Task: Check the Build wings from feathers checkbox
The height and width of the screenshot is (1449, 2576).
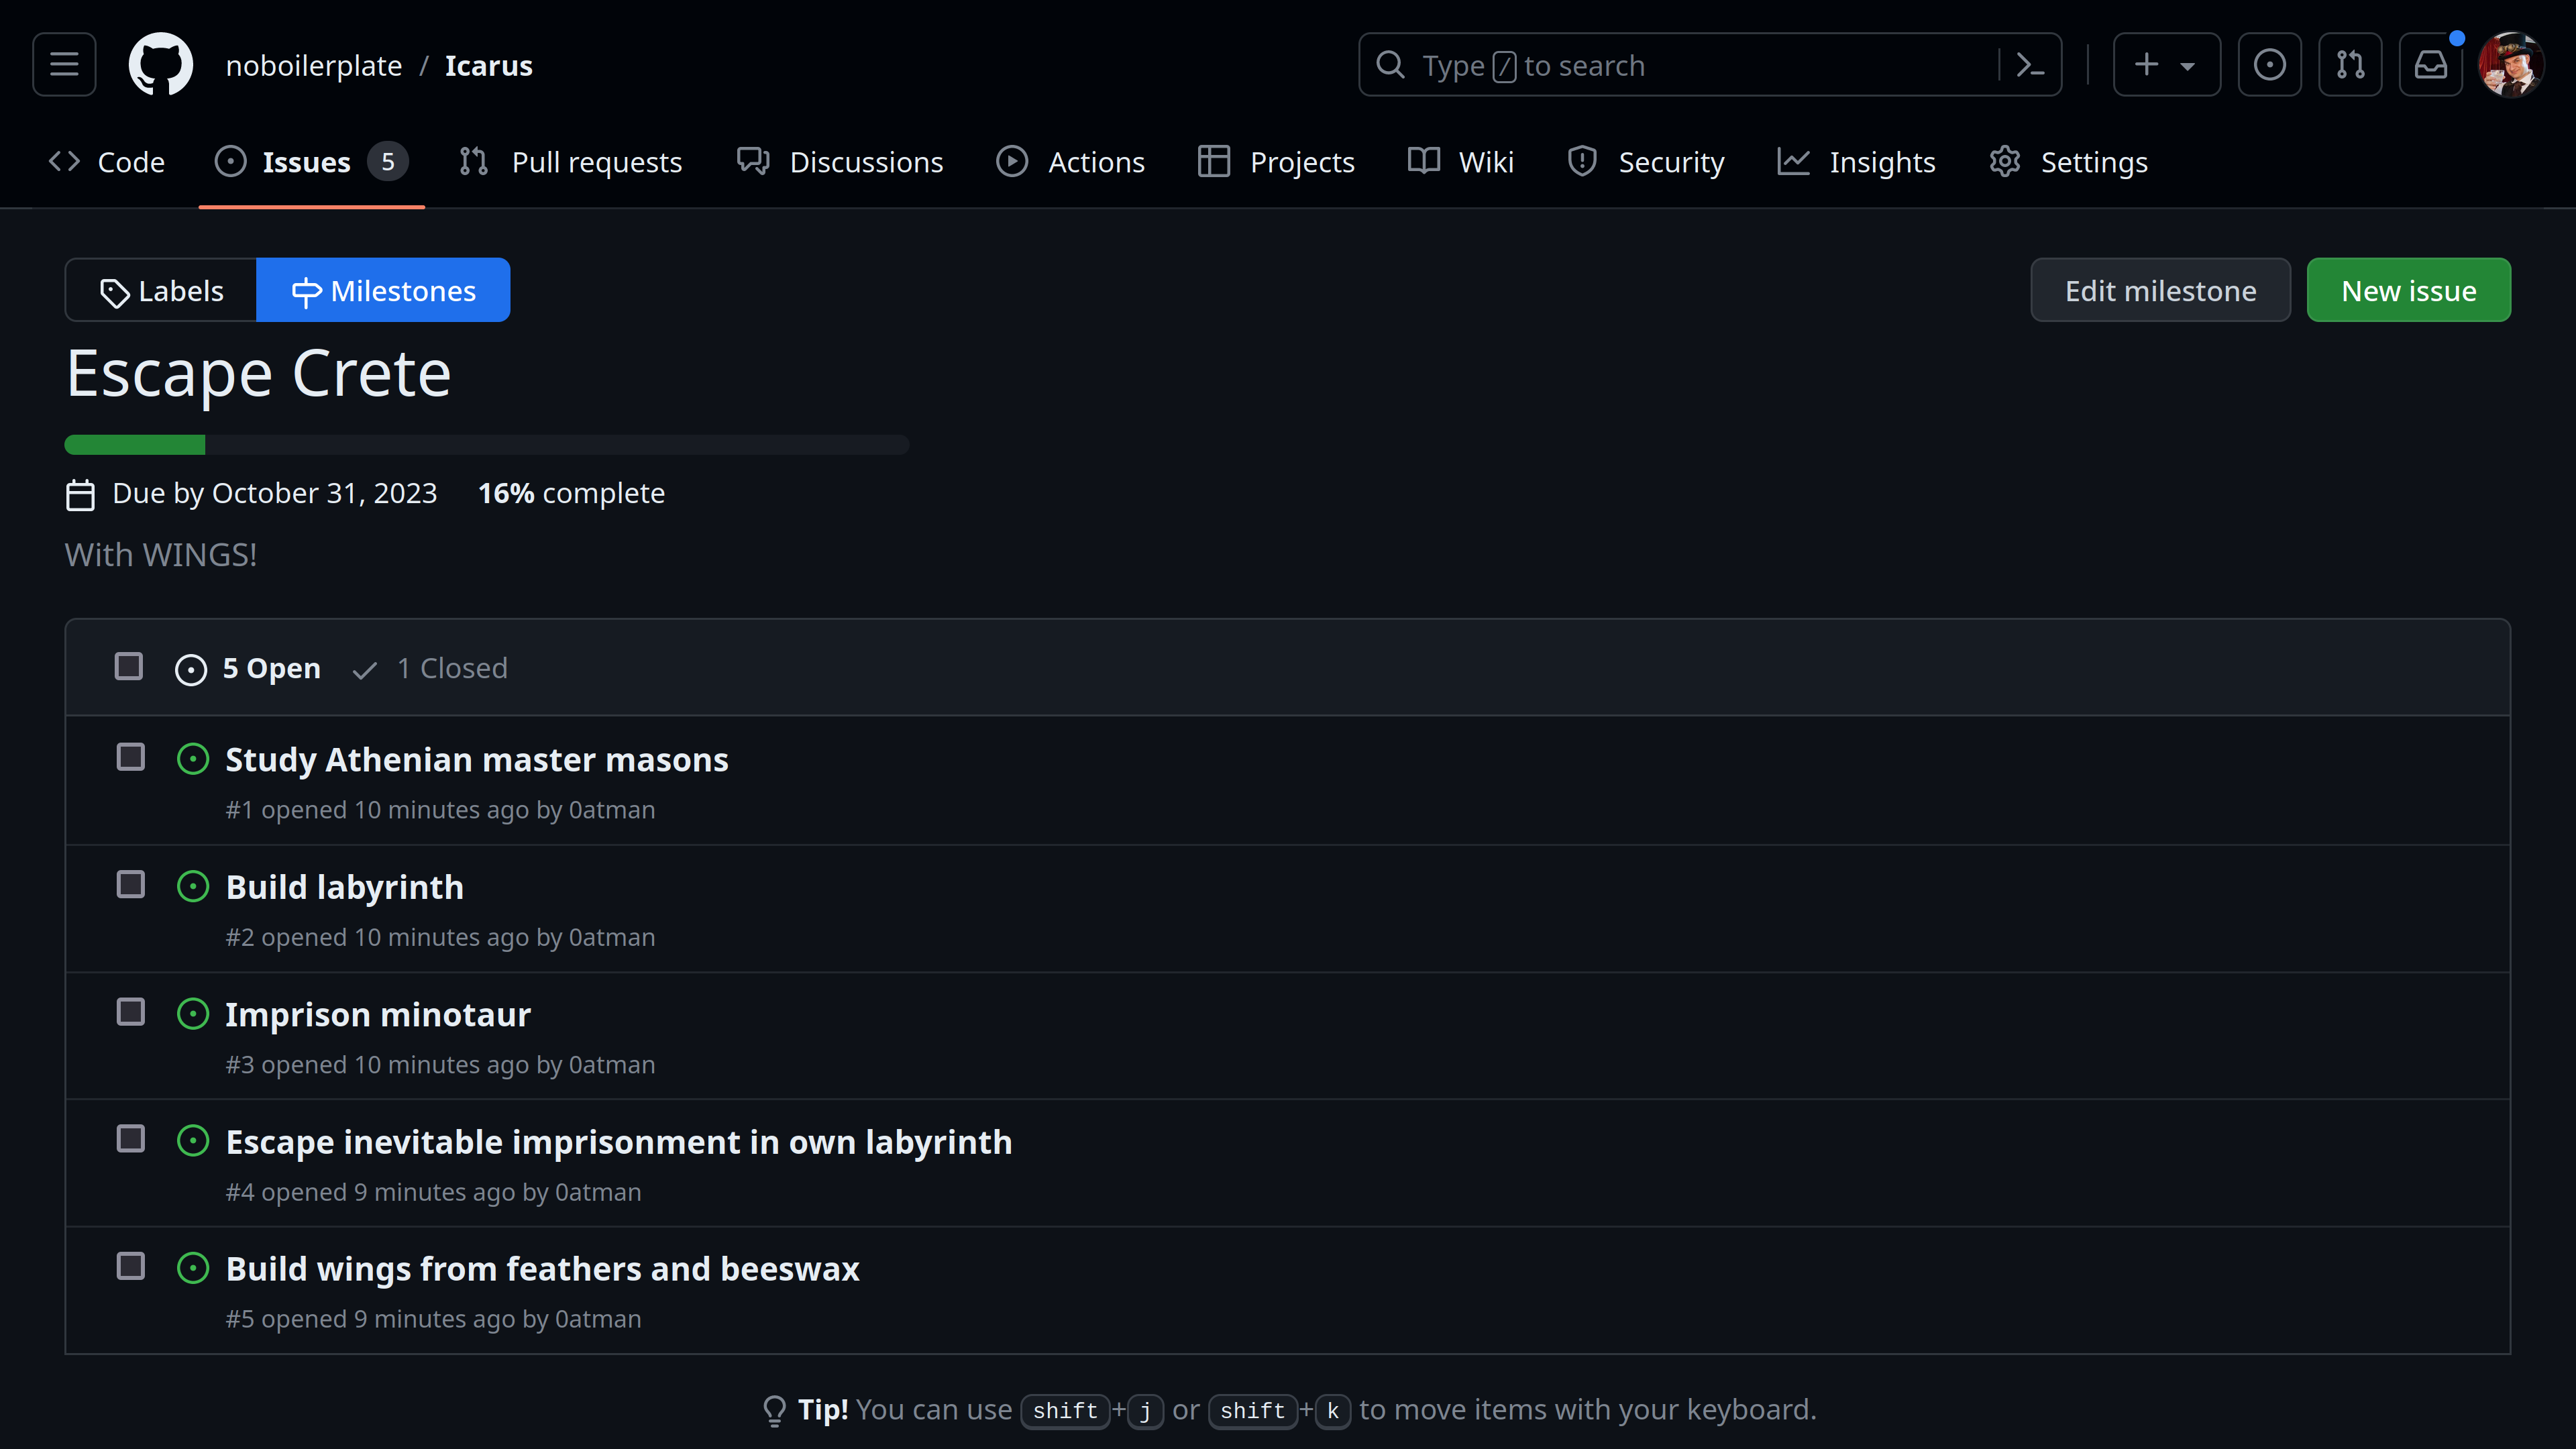Action: 131,1266
